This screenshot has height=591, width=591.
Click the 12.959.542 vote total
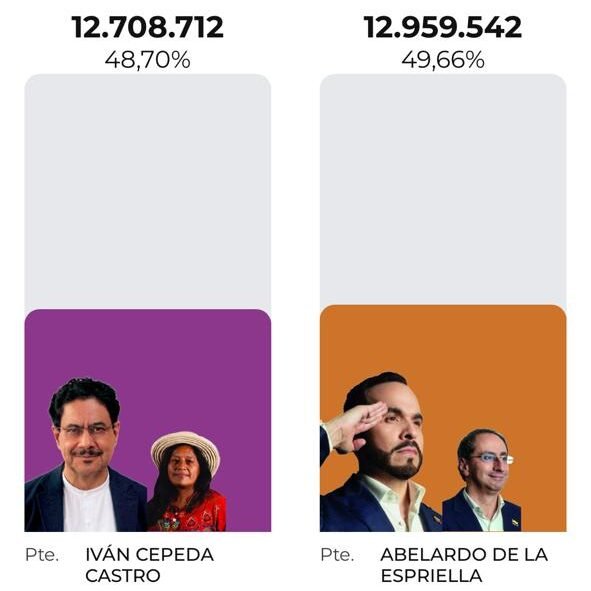[x=443, y=27]
